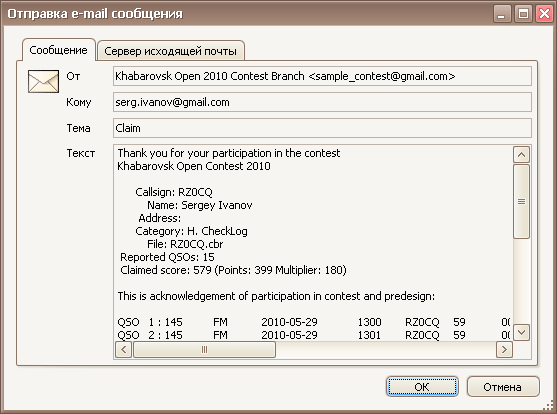Click the vertical scrollbar thumb of the message text
This screenshot has height=414, width=557.
521,201
